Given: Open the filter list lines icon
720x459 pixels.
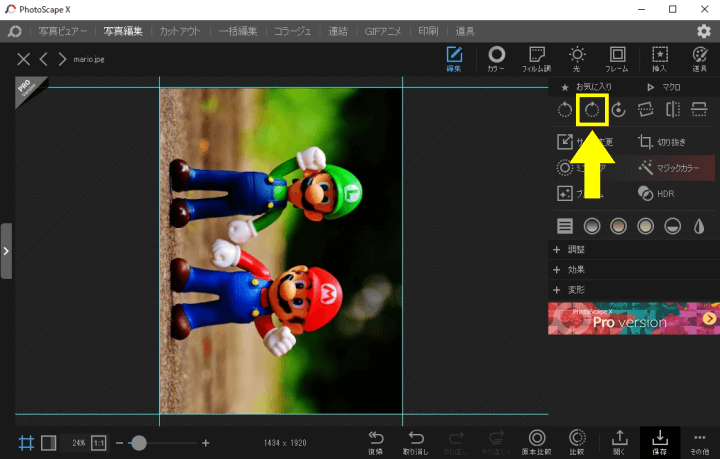Looking at the screenshot, I should (x=565, y=226).
